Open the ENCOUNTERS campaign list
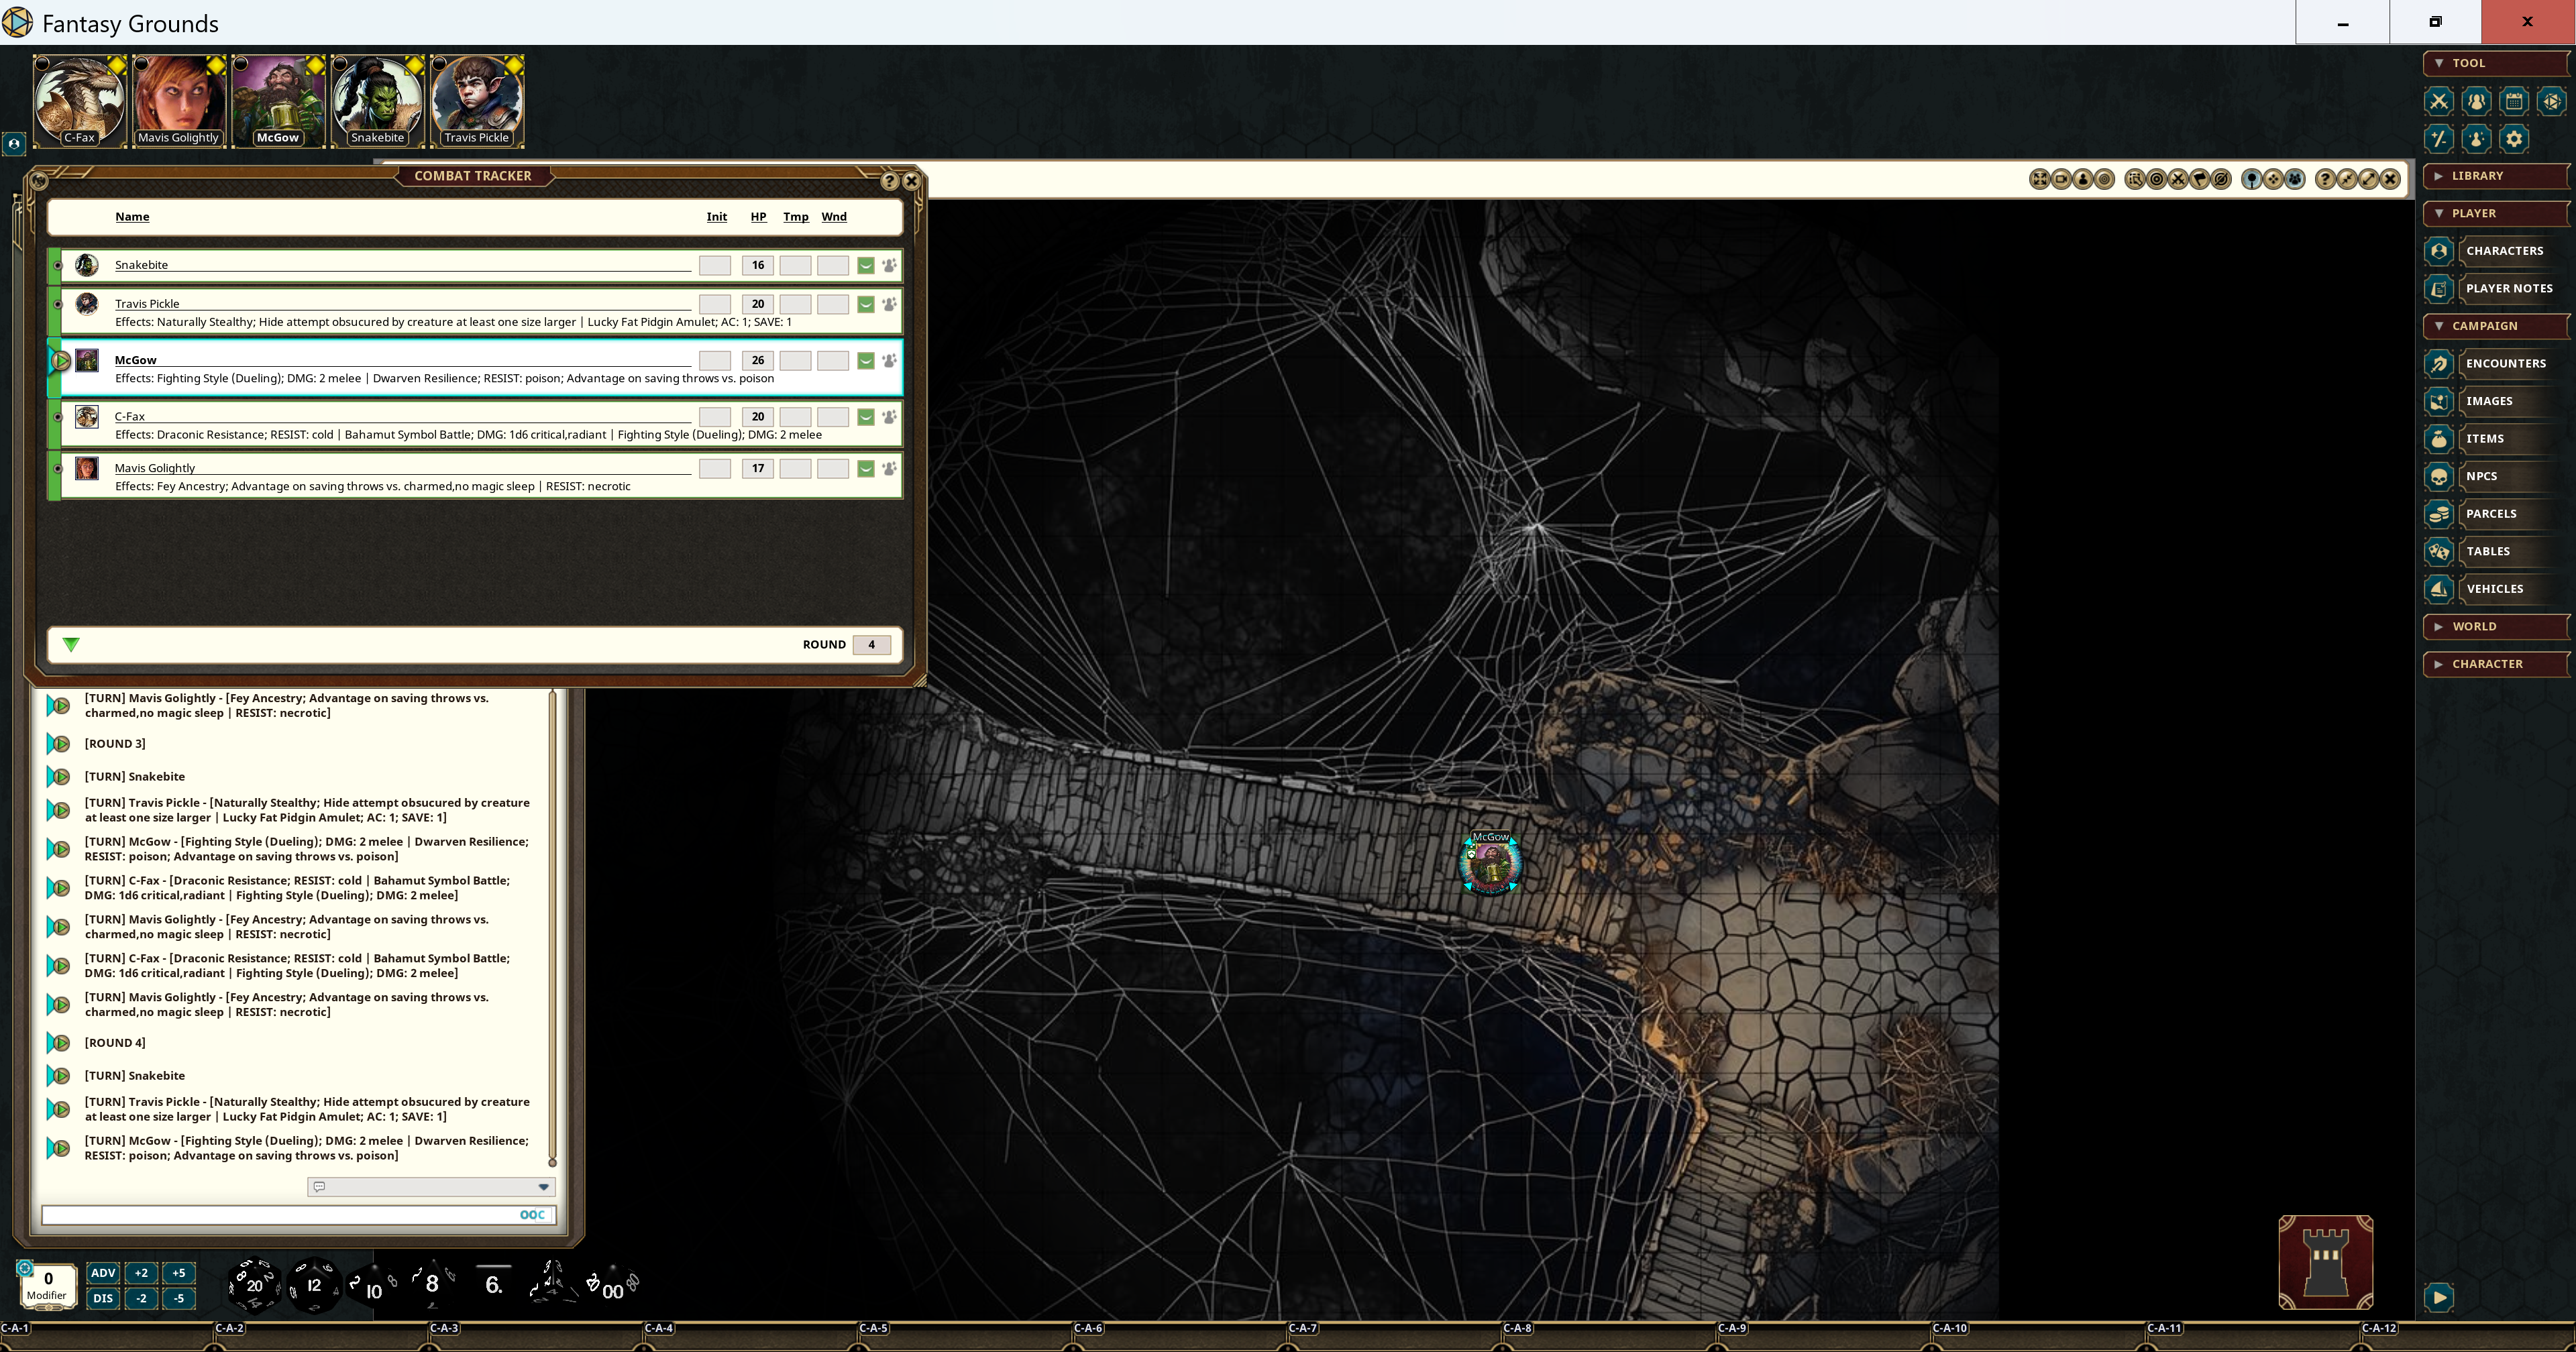 coord(2505,364)
